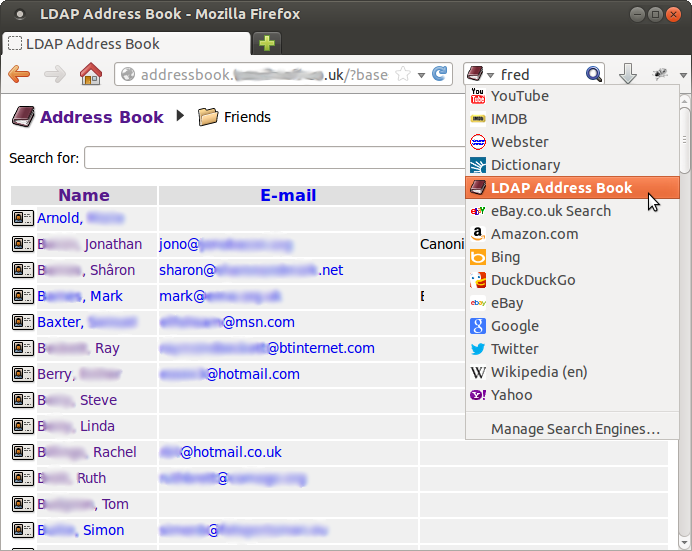Image resolution: width=692 pixels, height=551 pixels.
Task: Click the jono@ email address link
Action: (x=226, y=244)
